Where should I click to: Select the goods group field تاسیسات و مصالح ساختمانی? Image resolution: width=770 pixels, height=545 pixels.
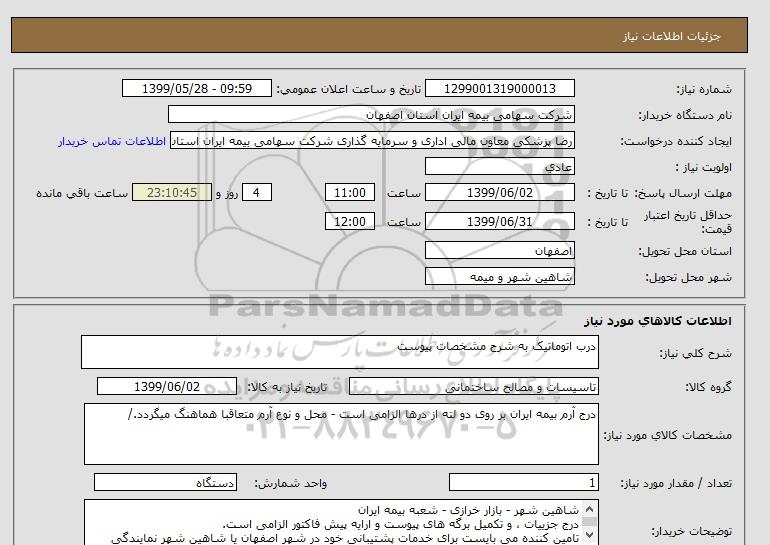[473, 387]
